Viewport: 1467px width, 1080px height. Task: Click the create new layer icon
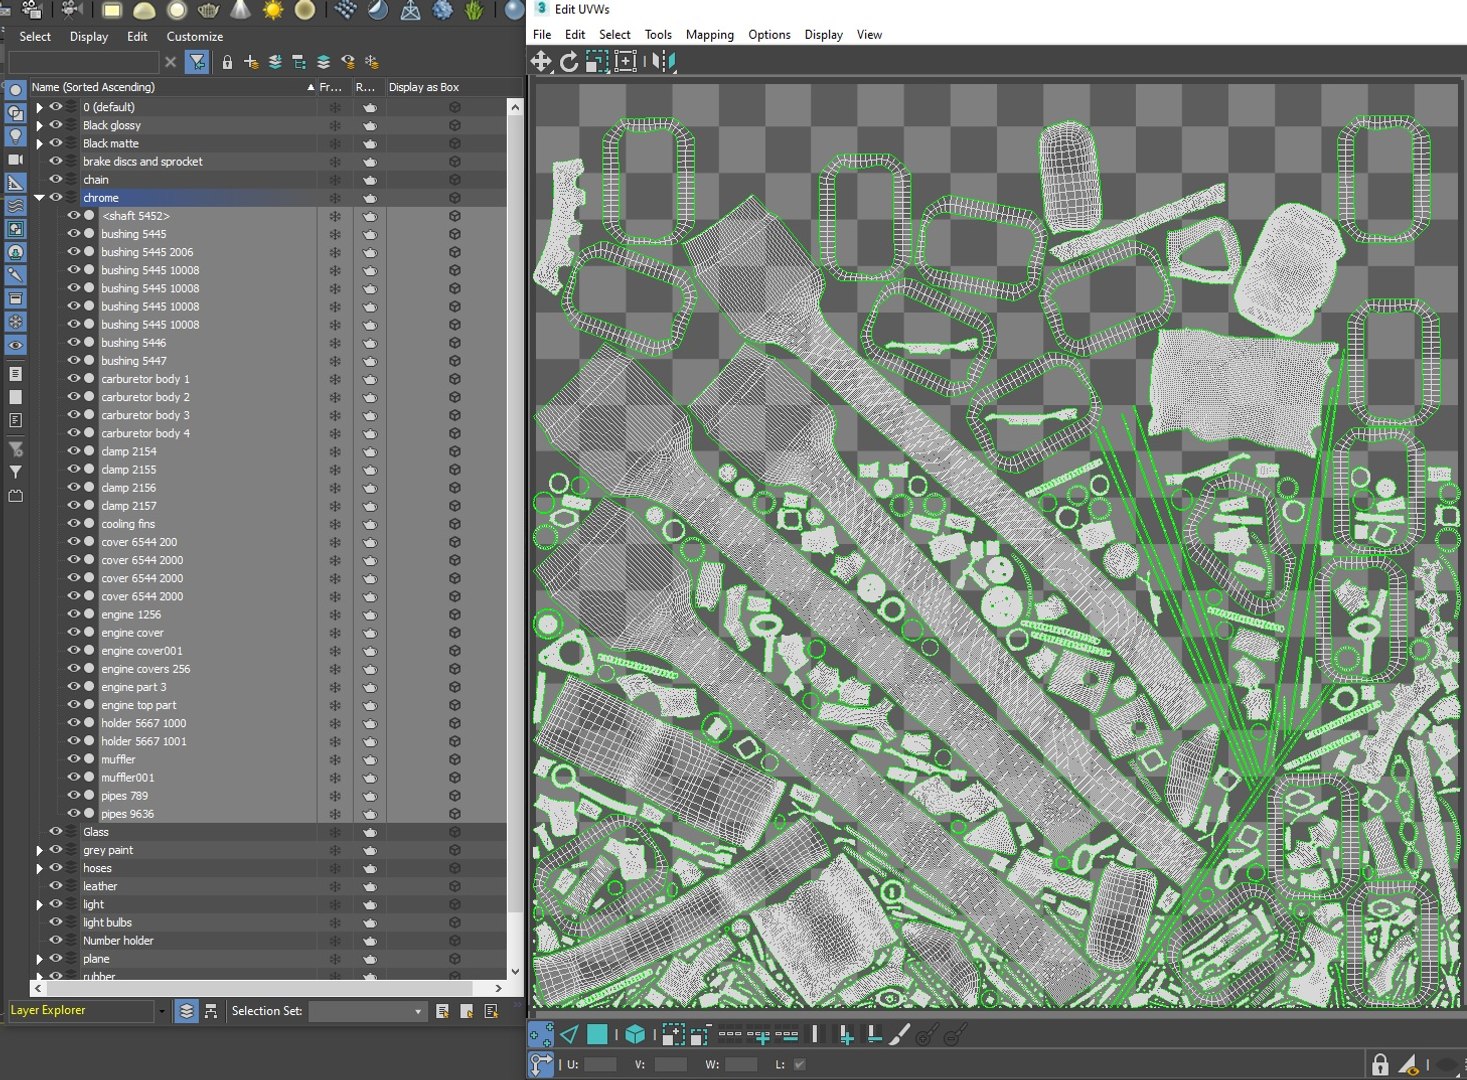tap(251, 62)
